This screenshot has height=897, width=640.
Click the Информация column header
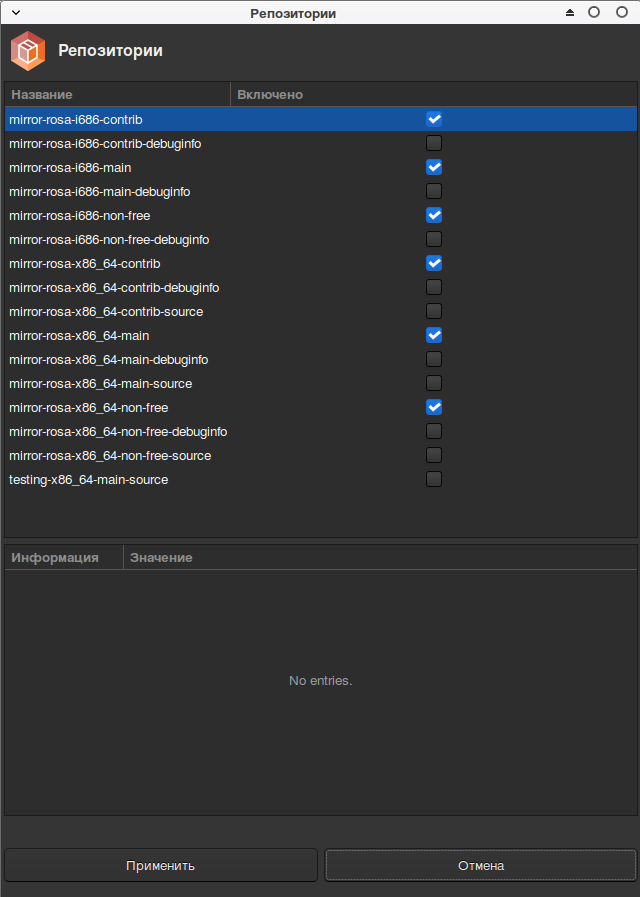pos(62,557)
